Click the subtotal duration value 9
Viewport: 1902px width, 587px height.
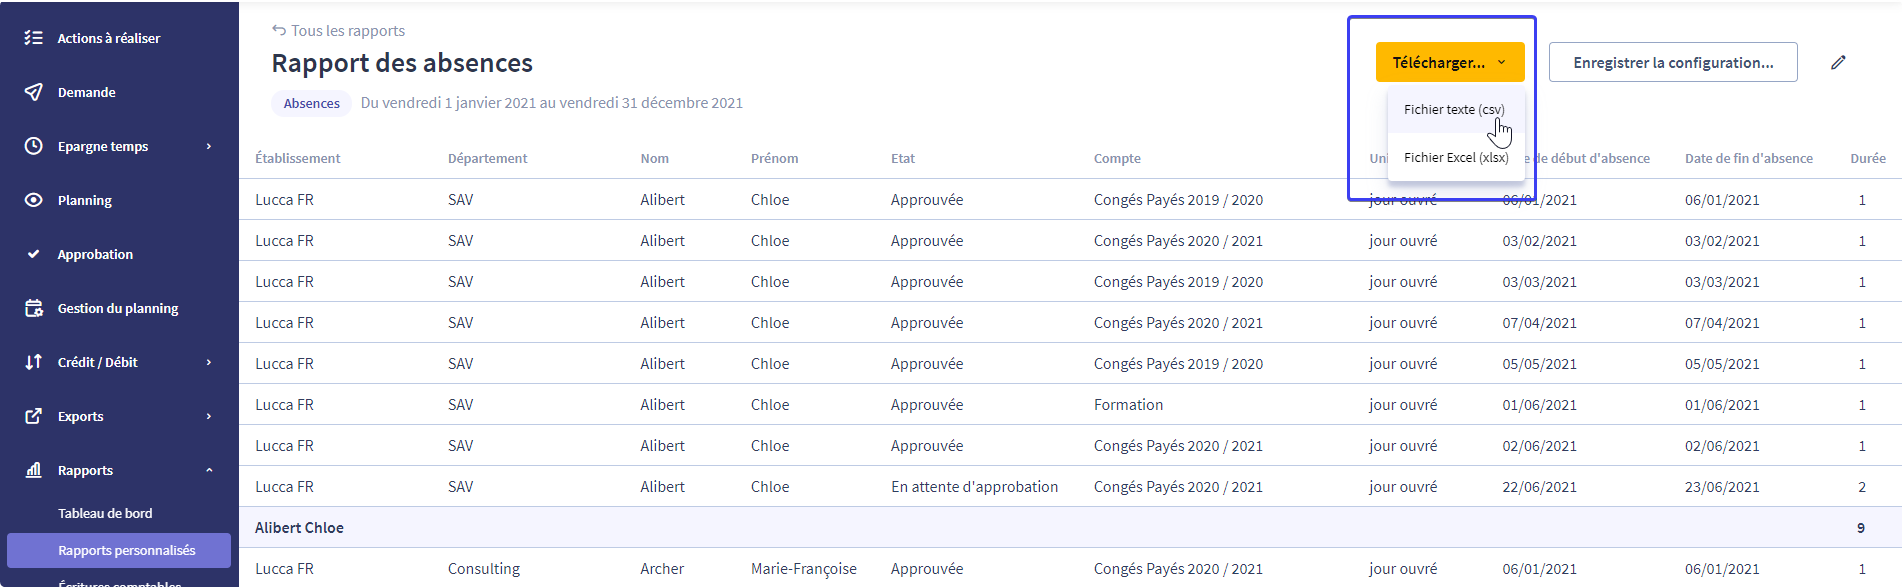(1861, 527)
